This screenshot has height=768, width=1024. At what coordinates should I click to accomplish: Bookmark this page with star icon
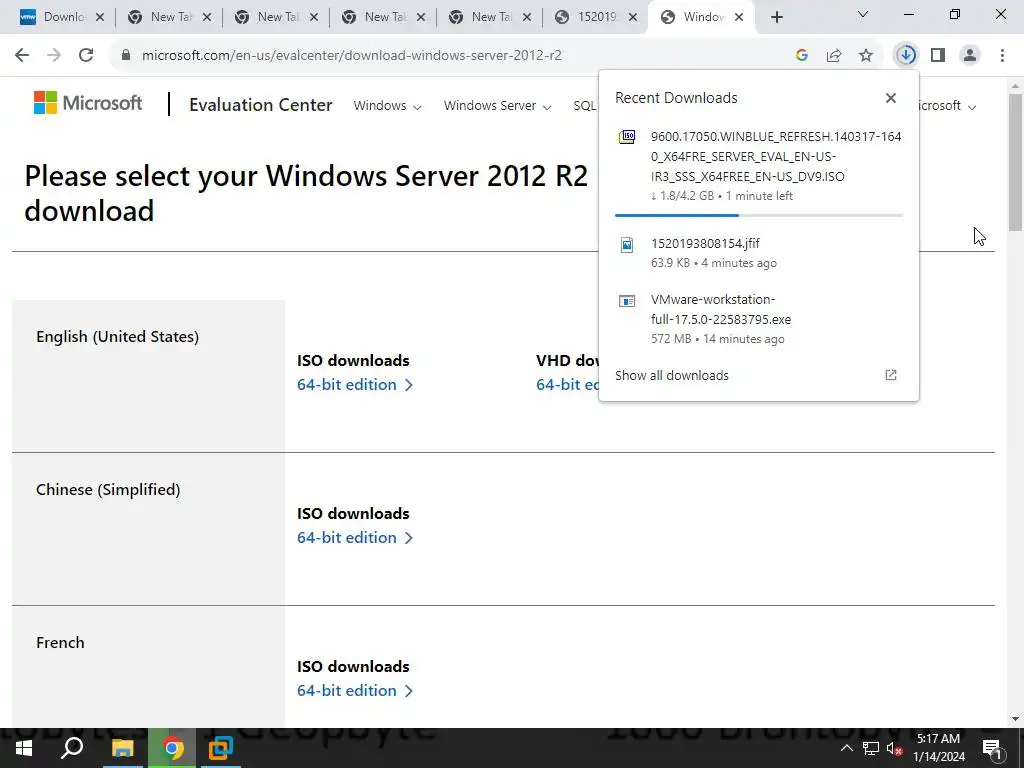[x=866, y=56]
